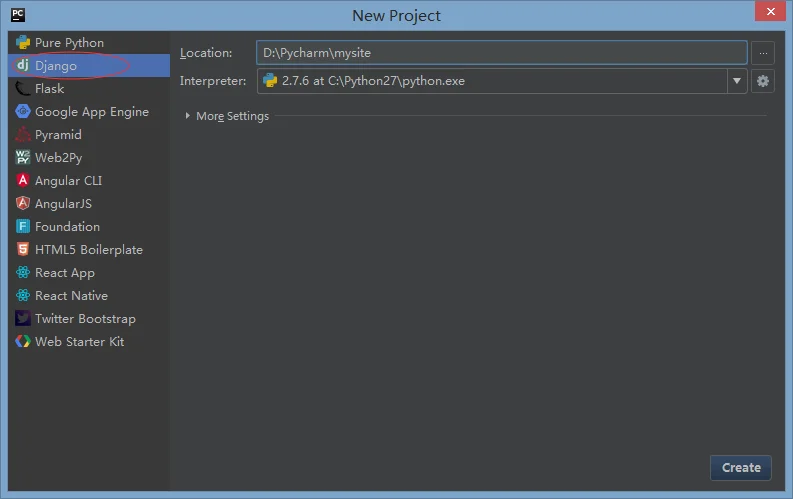Click the Angular CLI red icon
Image resolution: width=793 pixels, height=499 pixels.
coord(23,180)
